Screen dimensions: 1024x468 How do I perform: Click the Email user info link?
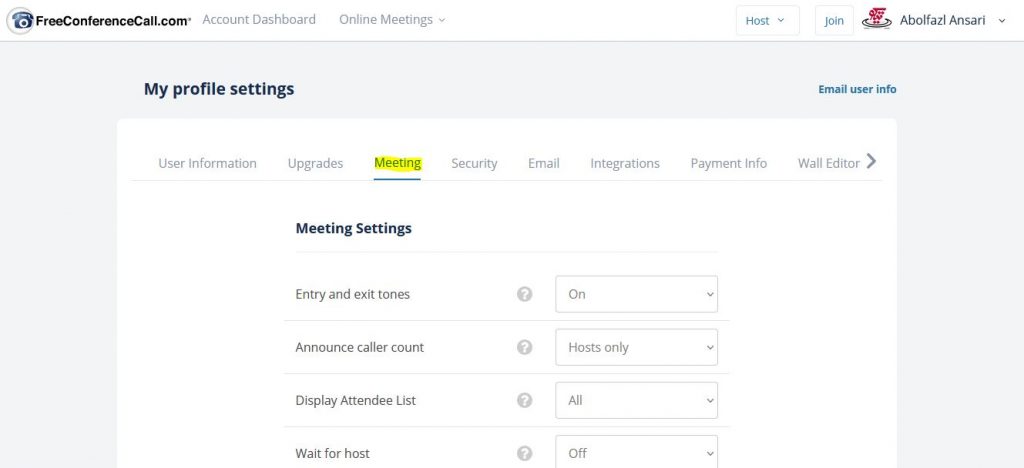pyautogui.click(x=857, y=89)
